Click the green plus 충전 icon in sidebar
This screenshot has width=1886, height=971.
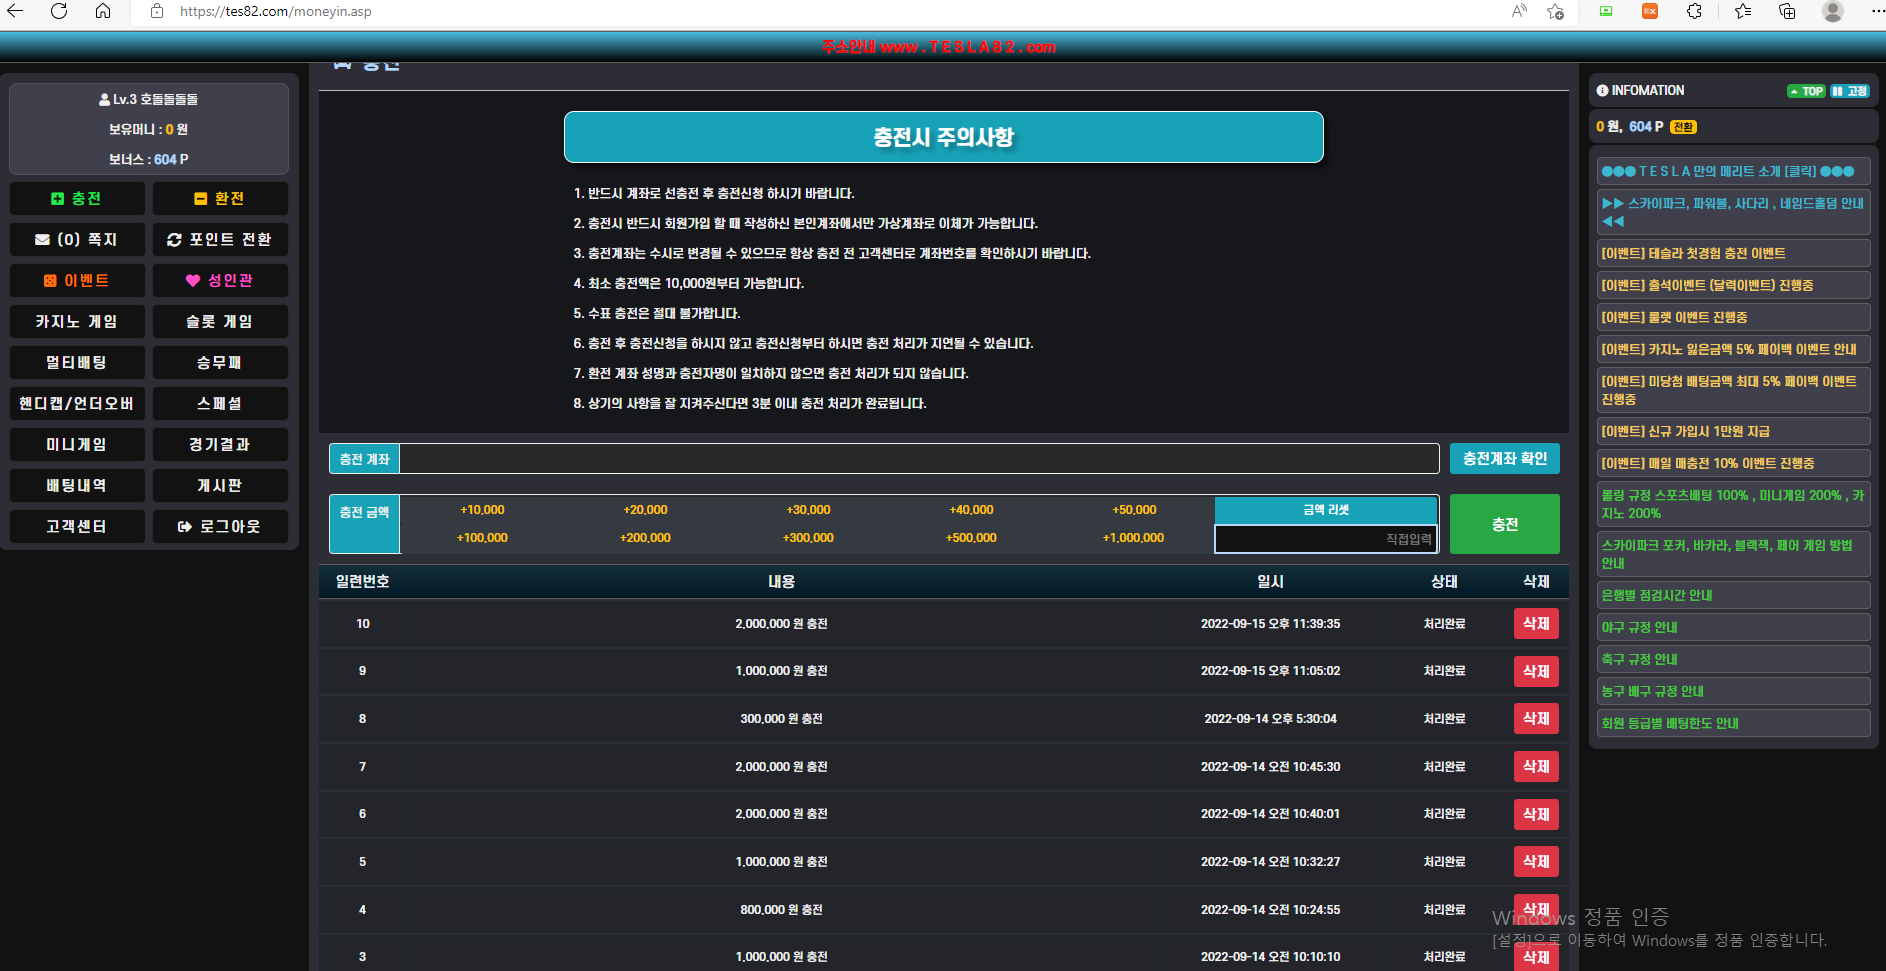(x=58, y=199)
